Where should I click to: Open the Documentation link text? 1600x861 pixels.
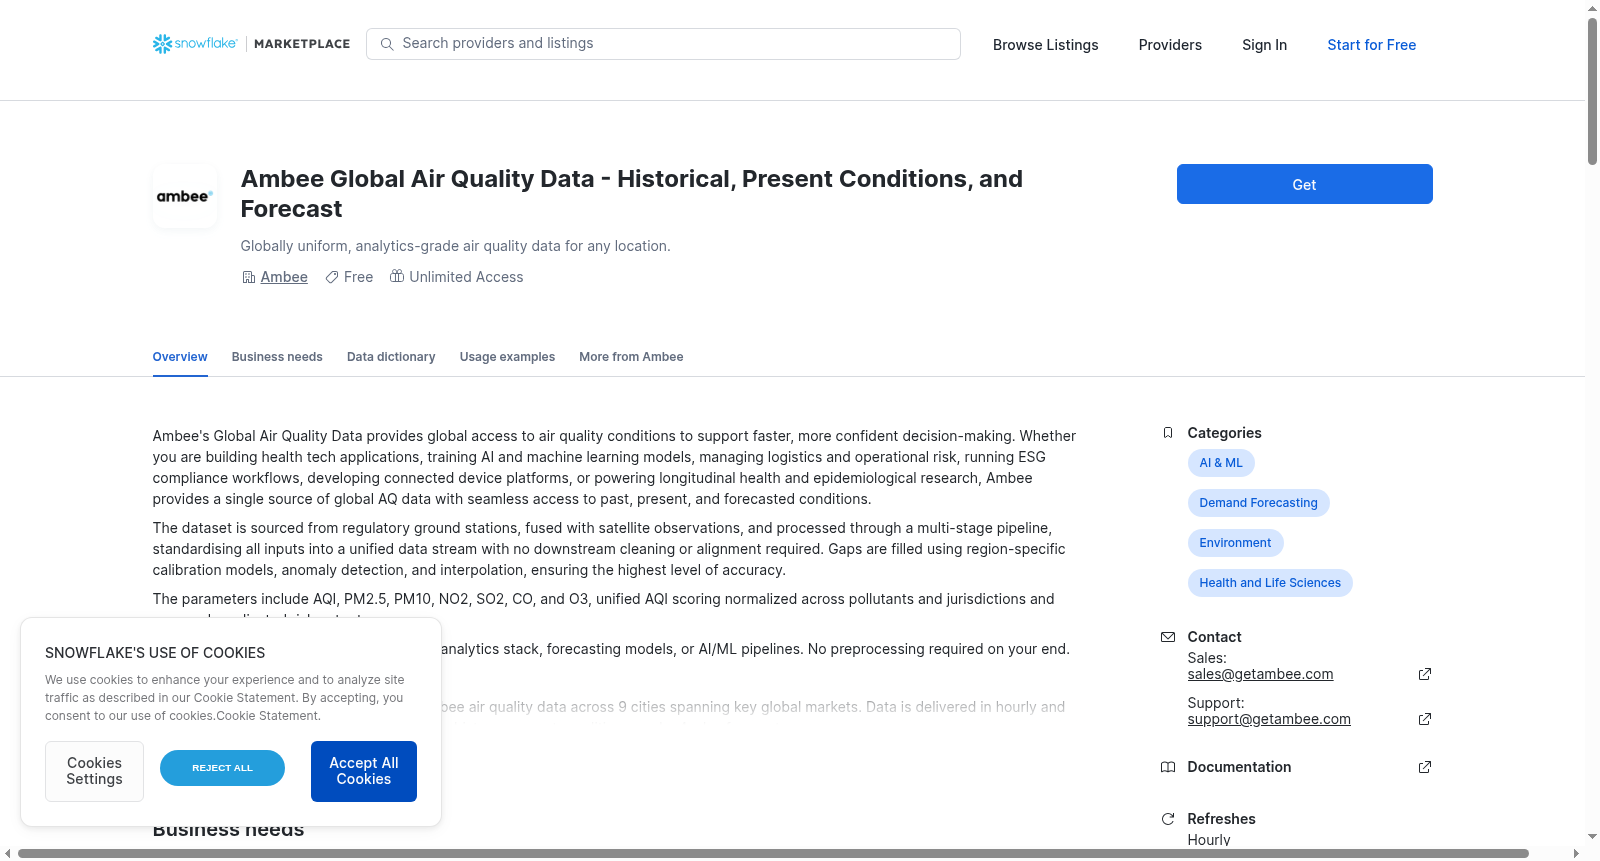pyautogui.click(x=1239, y=767)
